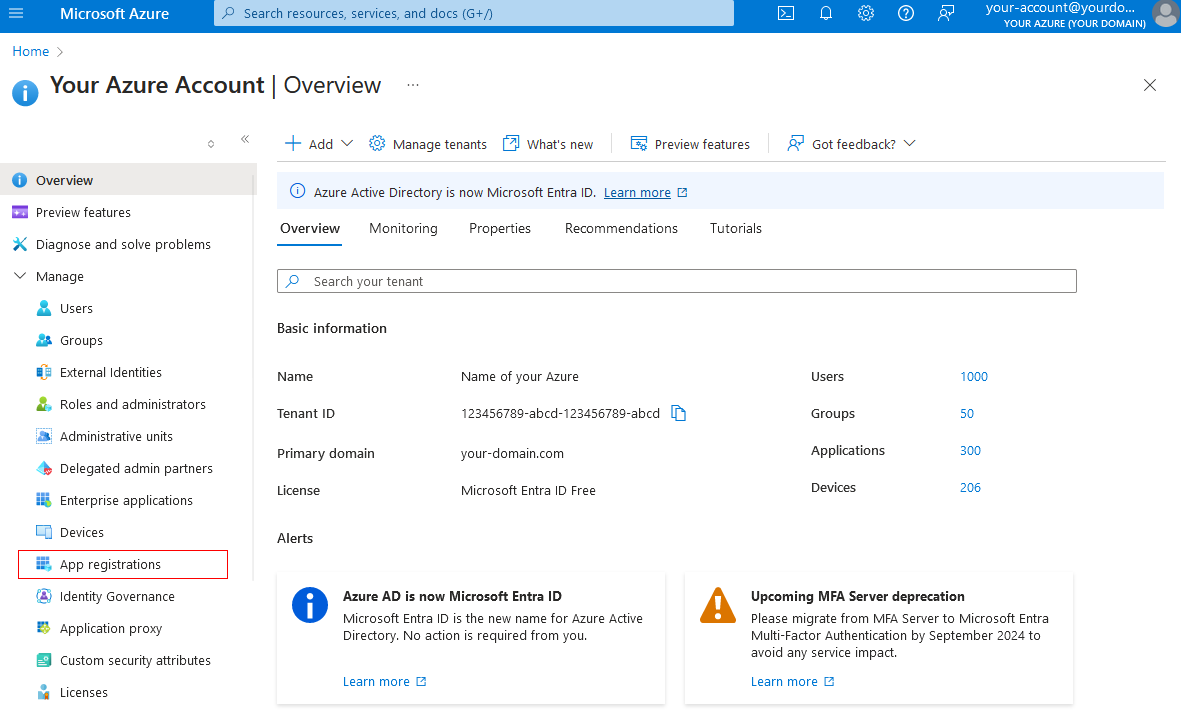Open the Groups count 50
The image size is (1181, 715).
(967, 414)
